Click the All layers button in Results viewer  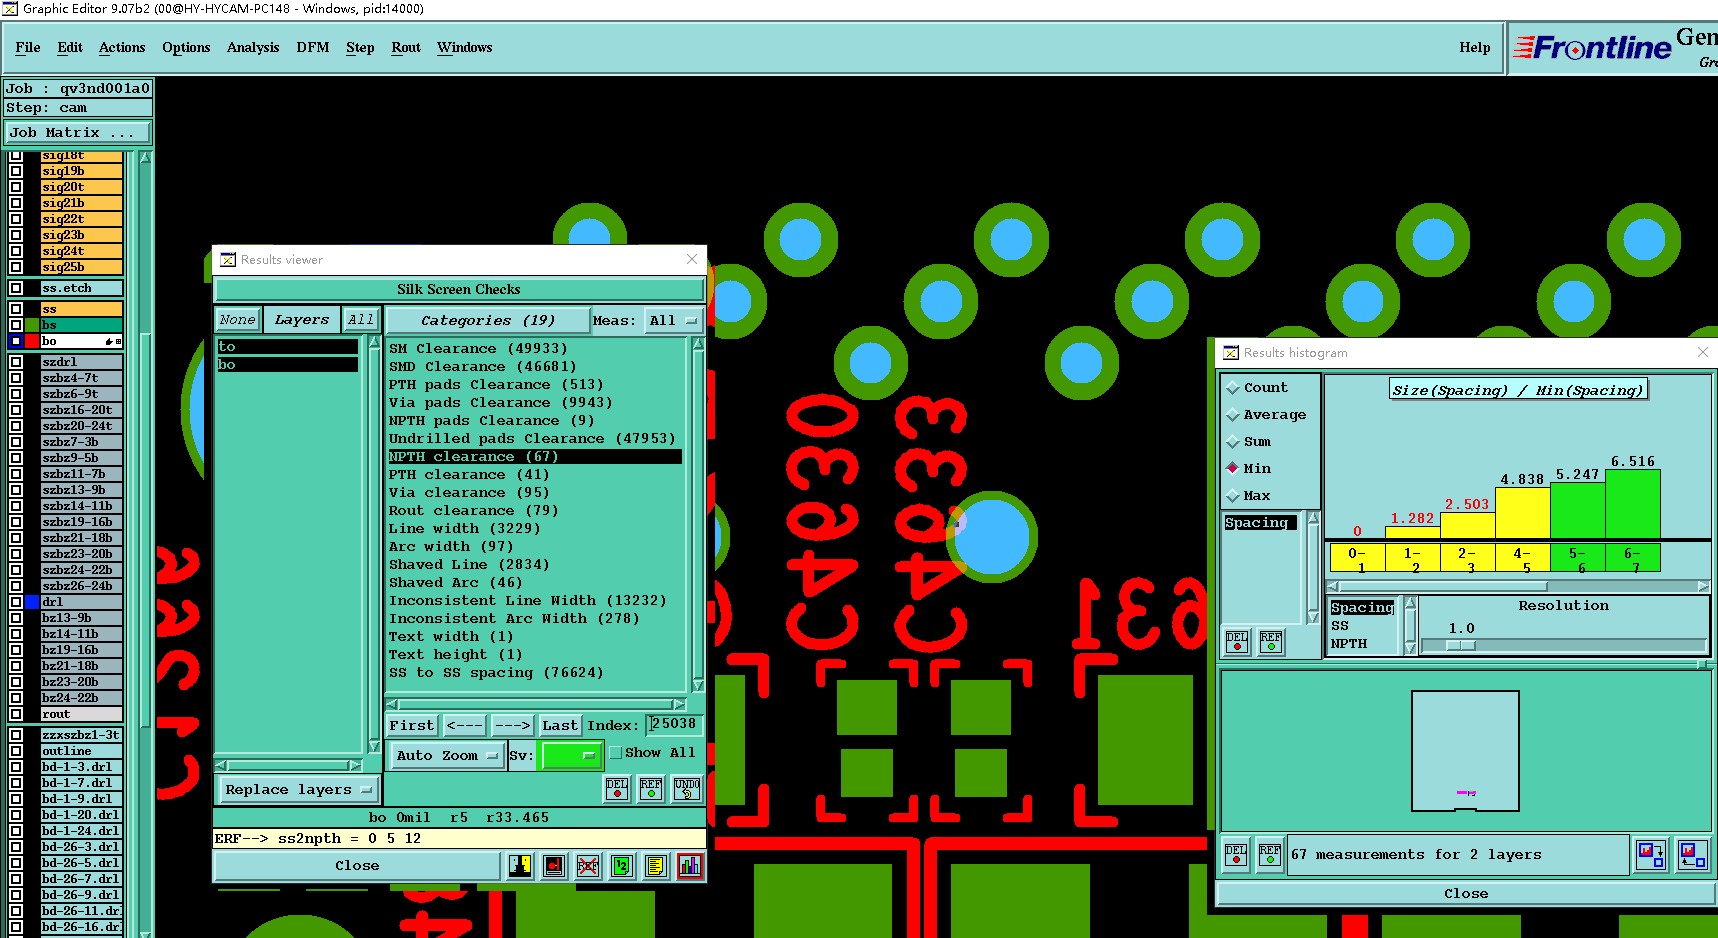[x=360, y=320]
